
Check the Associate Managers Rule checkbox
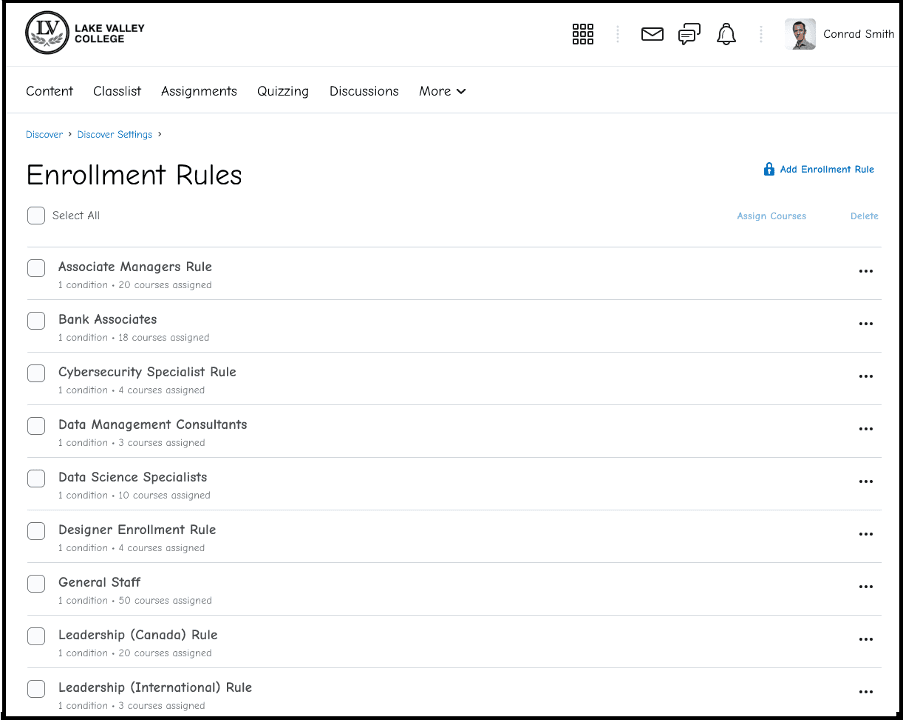(x=36, y=268)
